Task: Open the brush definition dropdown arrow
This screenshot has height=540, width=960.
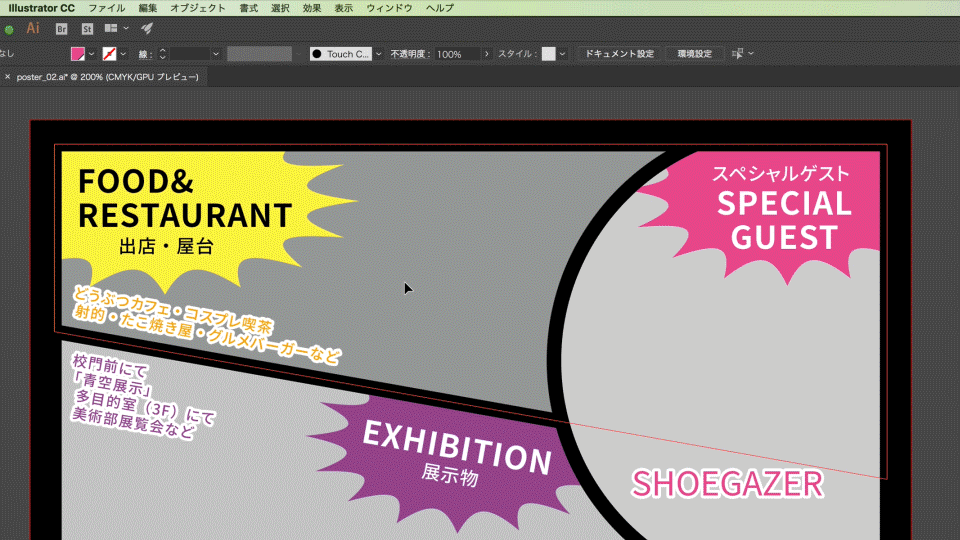Action: 378,54
